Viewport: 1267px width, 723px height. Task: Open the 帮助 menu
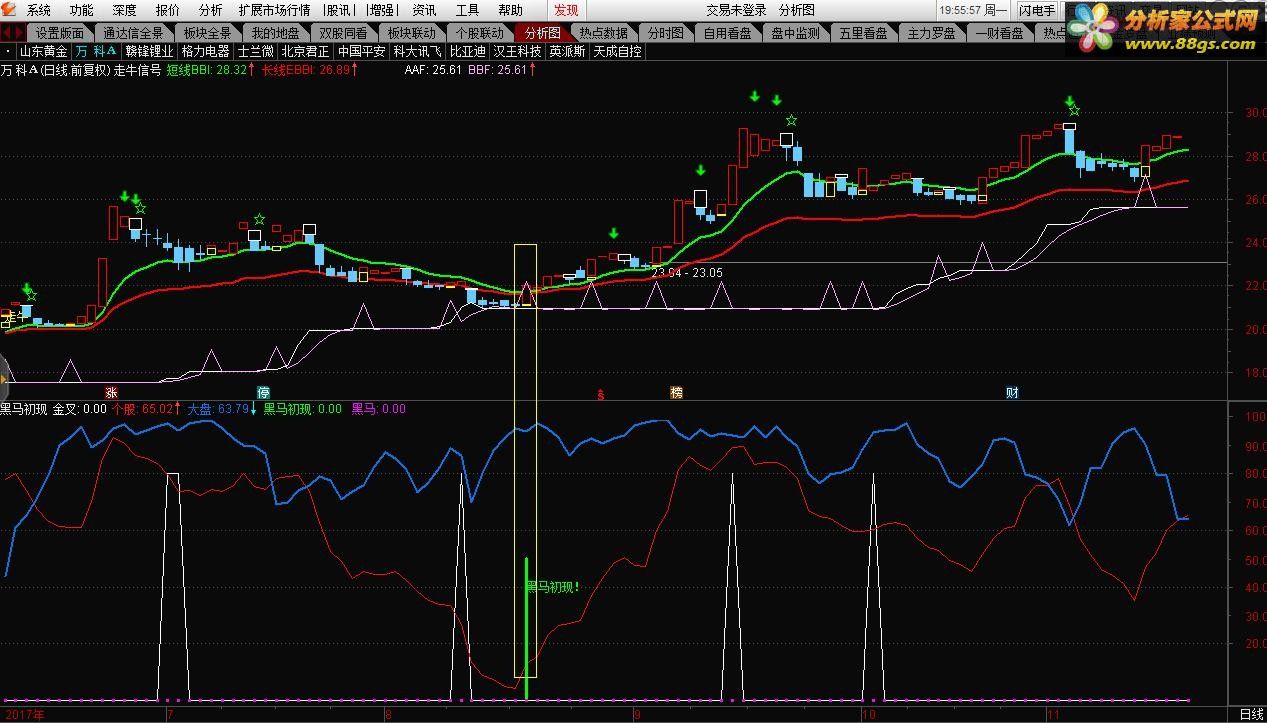[510, 10]
